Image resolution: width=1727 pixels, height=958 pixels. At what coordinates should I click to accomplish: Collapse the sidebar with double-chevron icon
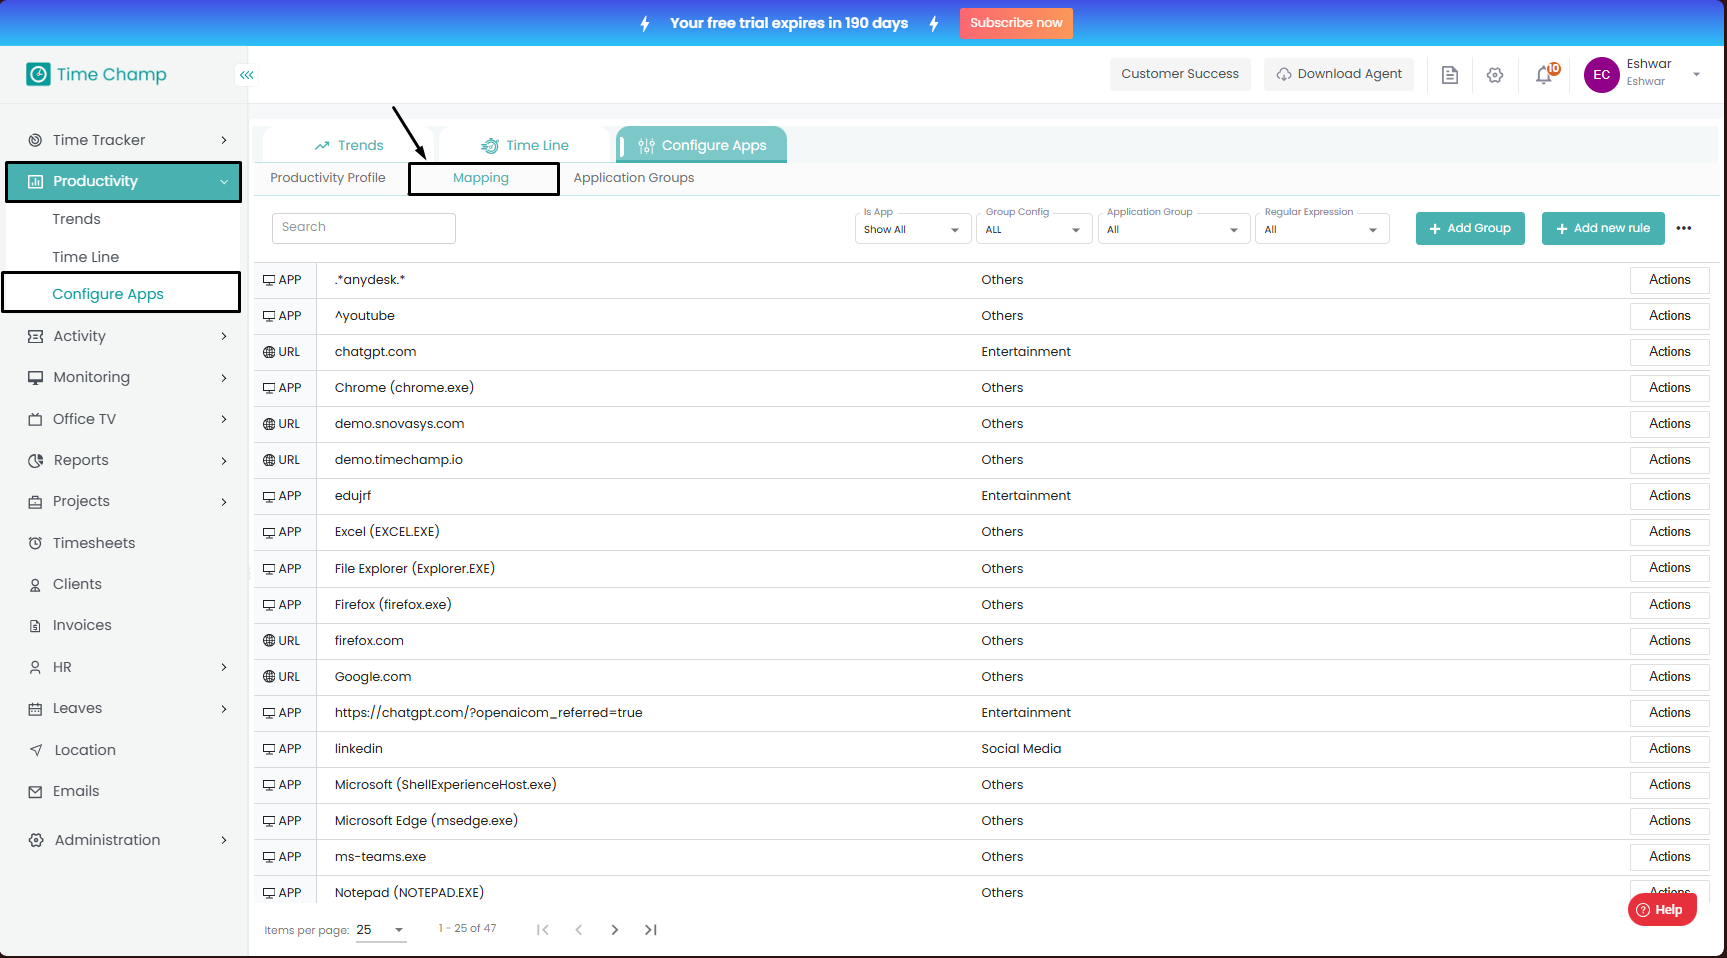click(247, 75)
